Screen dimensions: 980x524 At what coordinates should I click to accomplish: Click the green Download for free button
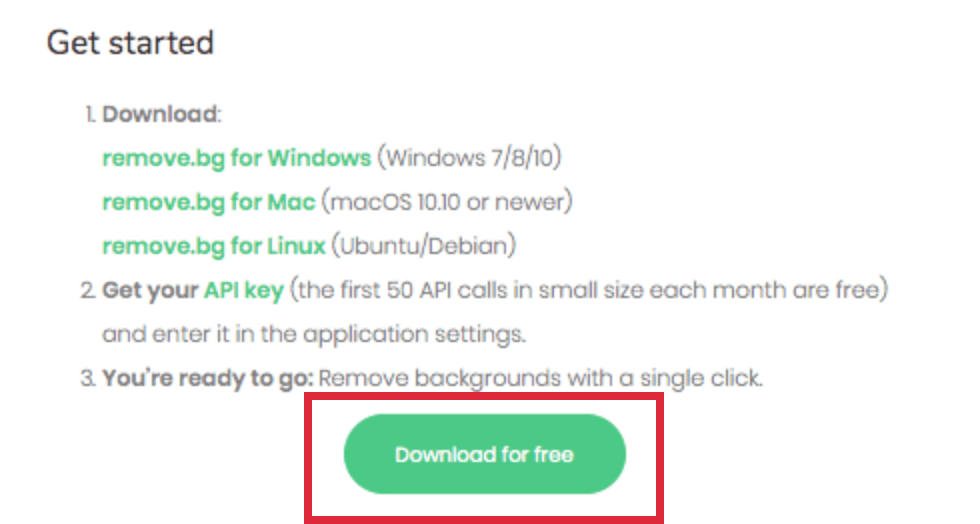pos(484,454)
